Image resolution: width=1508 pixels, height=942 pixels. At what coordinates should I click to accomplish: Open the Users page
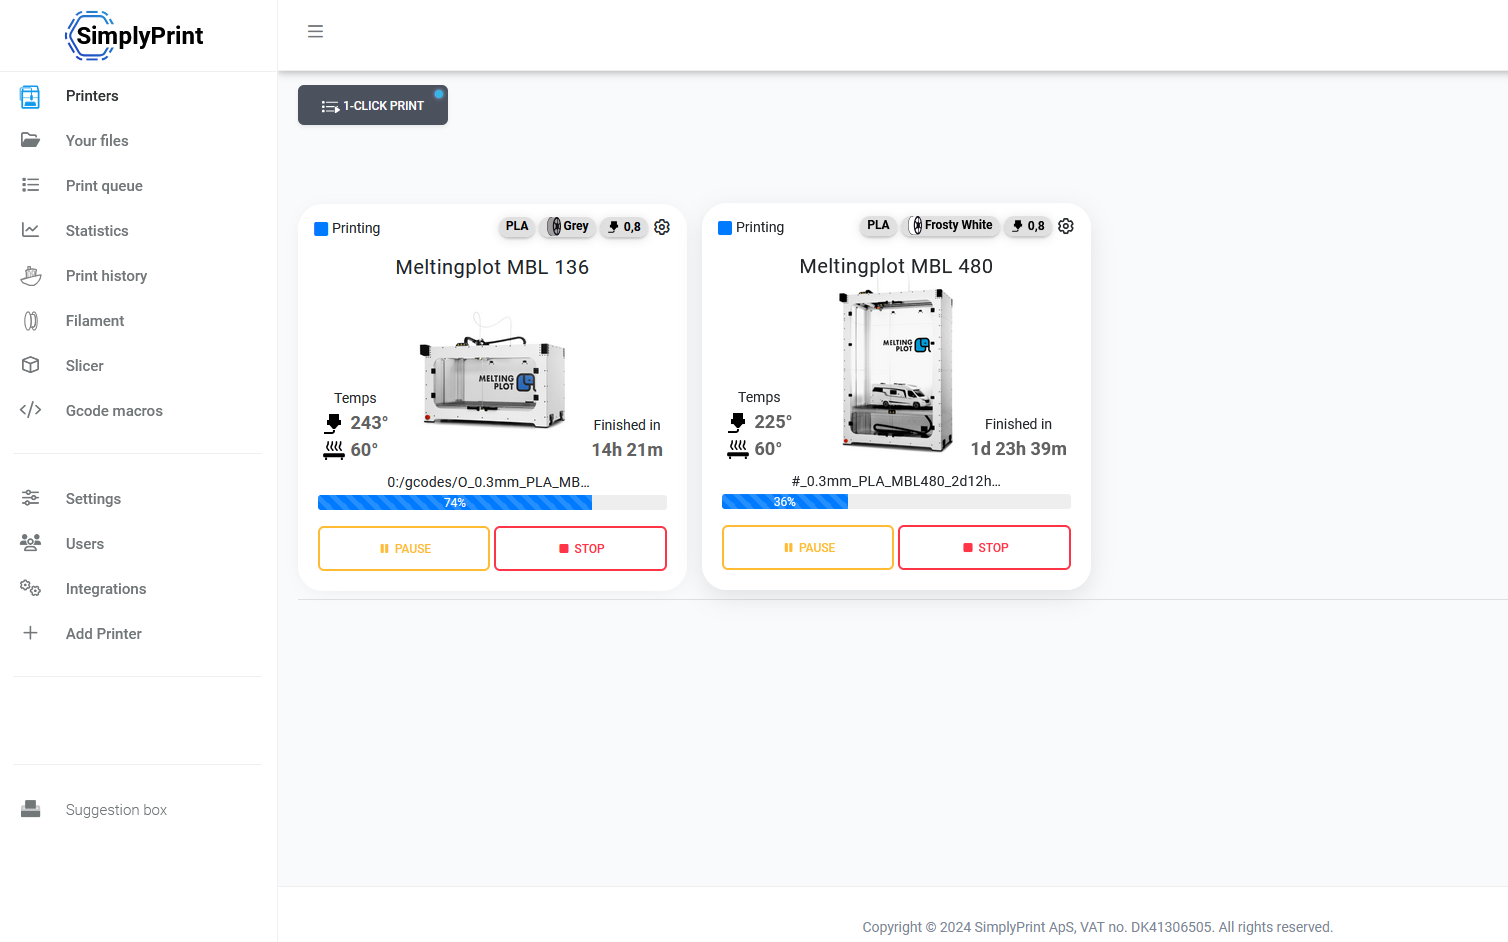(x=85, y=544)
